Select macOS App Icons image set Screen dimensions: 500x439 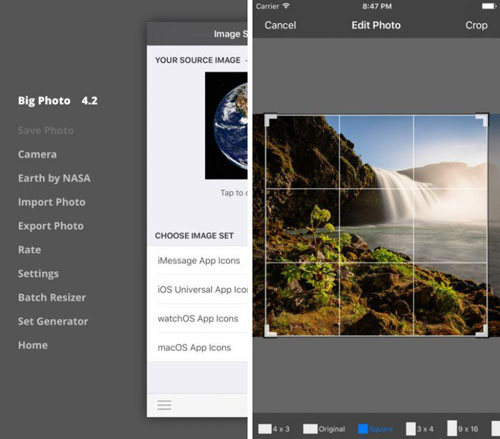(198, 347)
